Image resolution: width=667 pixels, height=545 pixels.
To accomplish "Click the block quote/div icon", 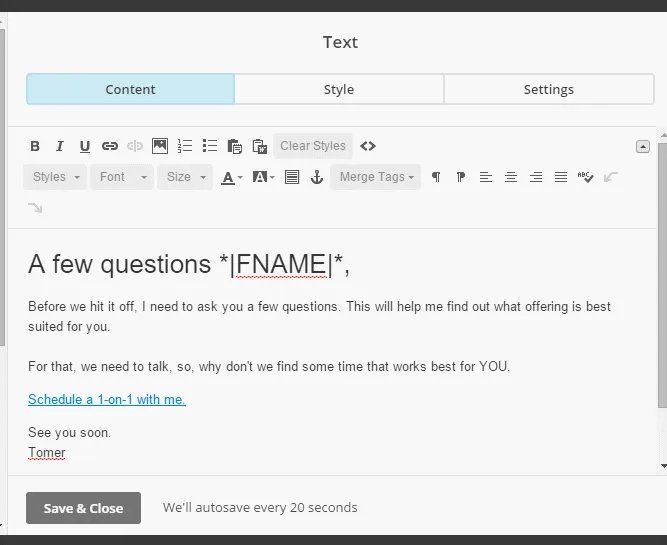I will click(292, 177).
